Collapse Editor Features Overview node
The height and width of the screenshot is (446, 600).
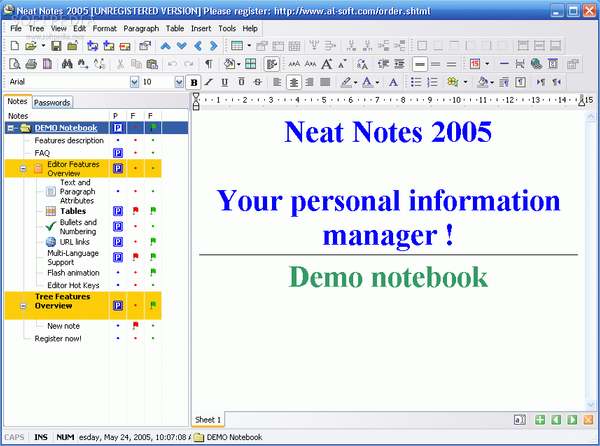tap(23, 169)
